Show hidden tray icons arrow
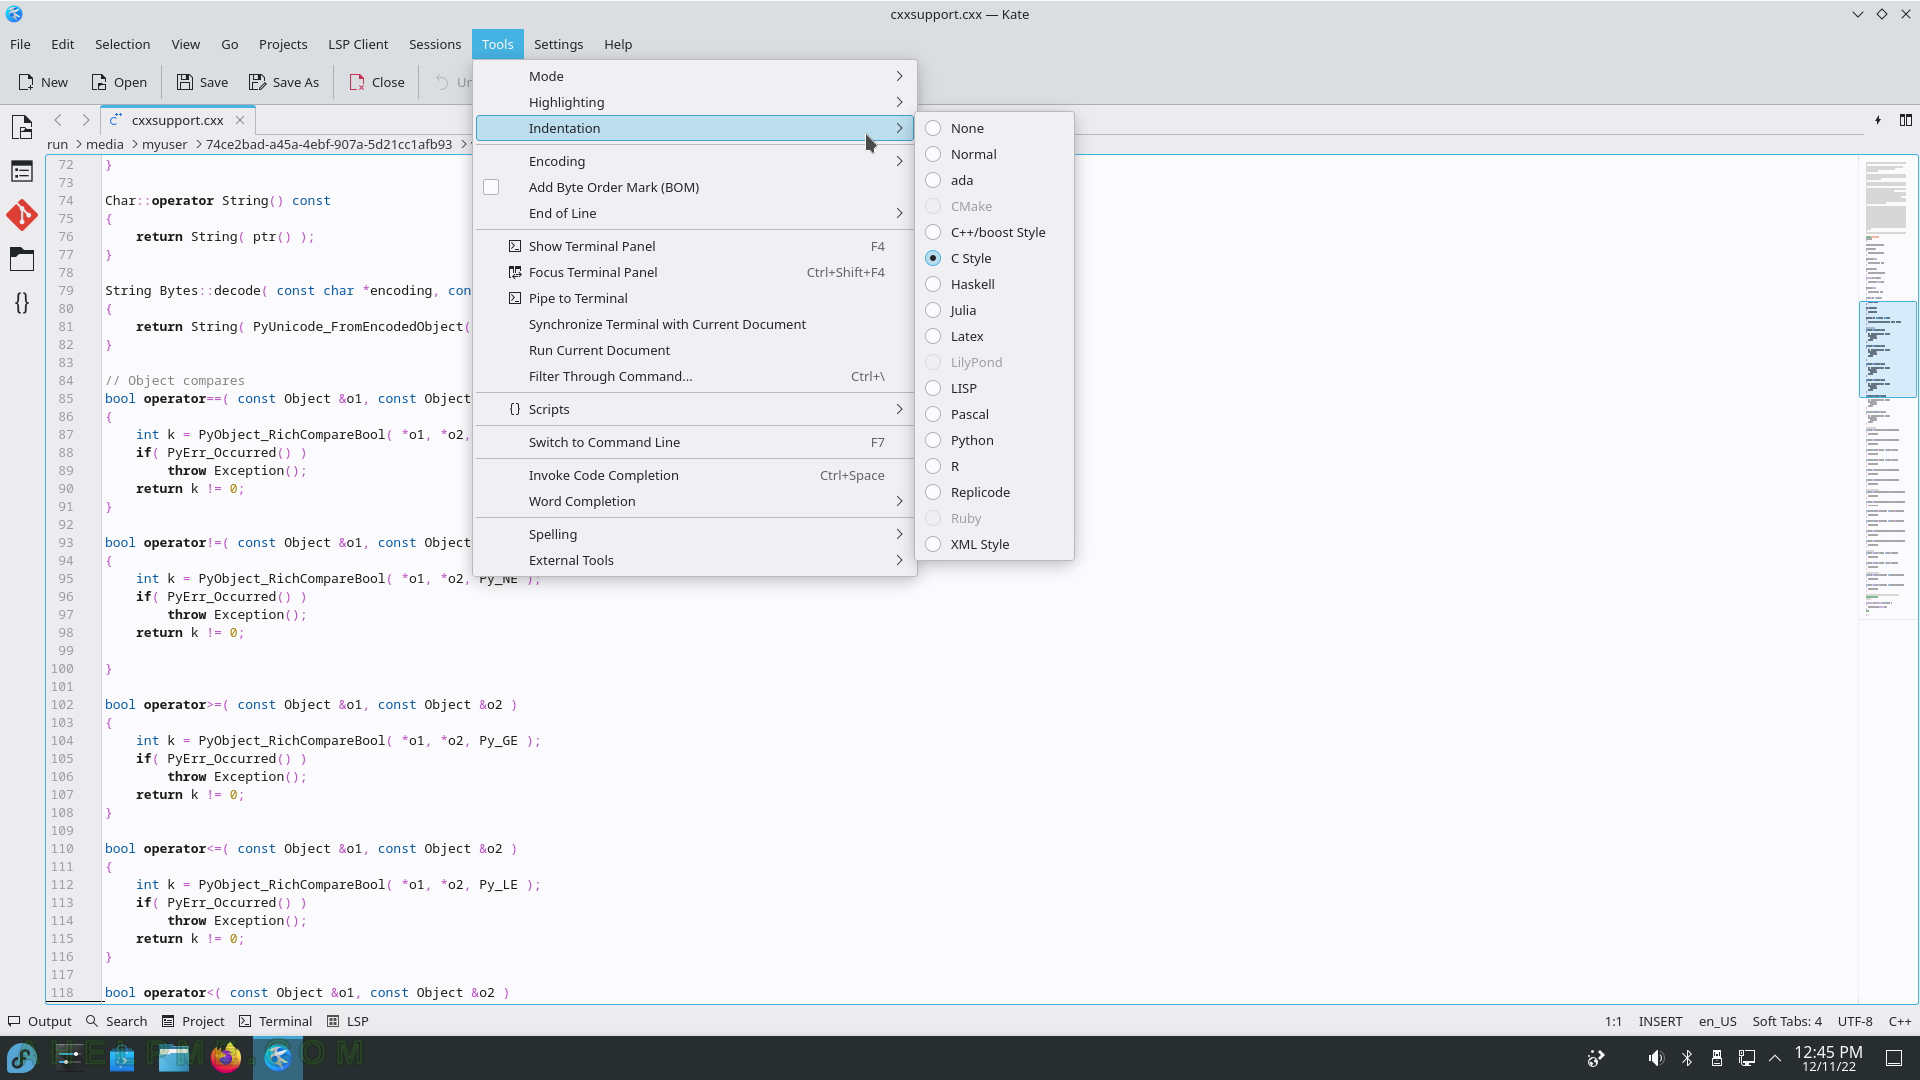Image resolution: width=1920 pixels, height=1080 pixels. (x=1775, y=1058)
